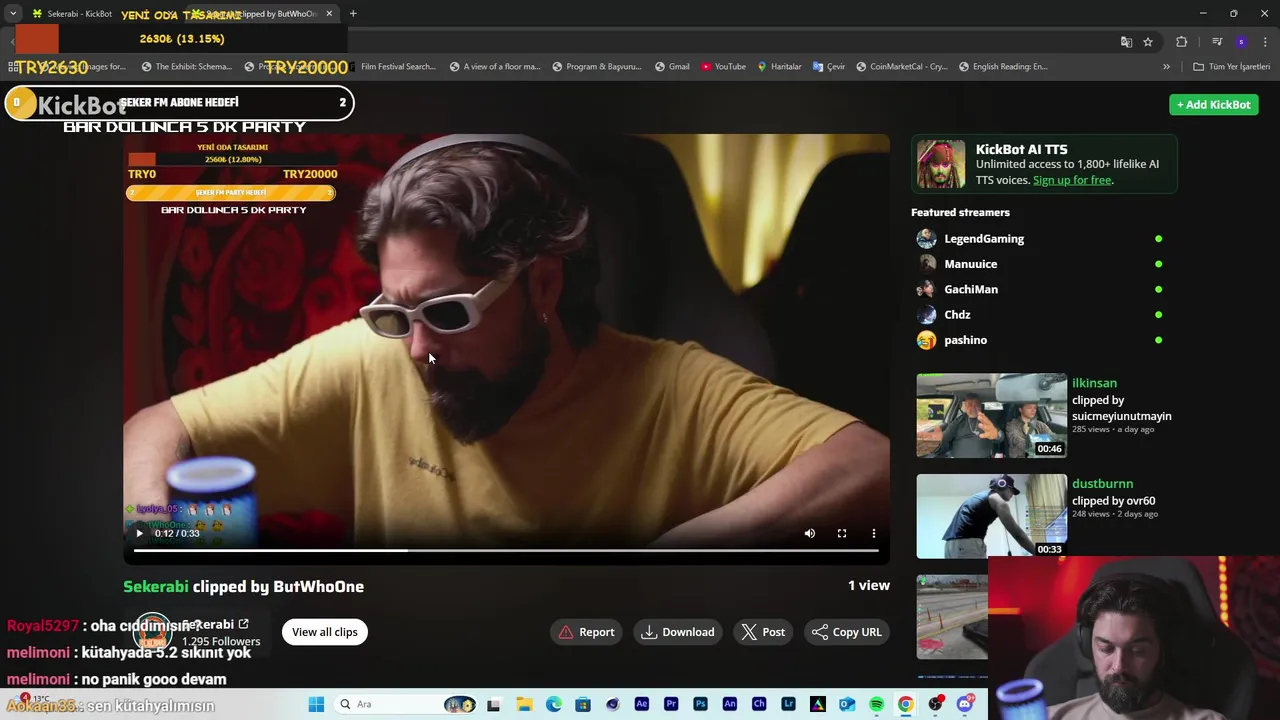Launch Lightroom from taskbar

click(788, 705)
